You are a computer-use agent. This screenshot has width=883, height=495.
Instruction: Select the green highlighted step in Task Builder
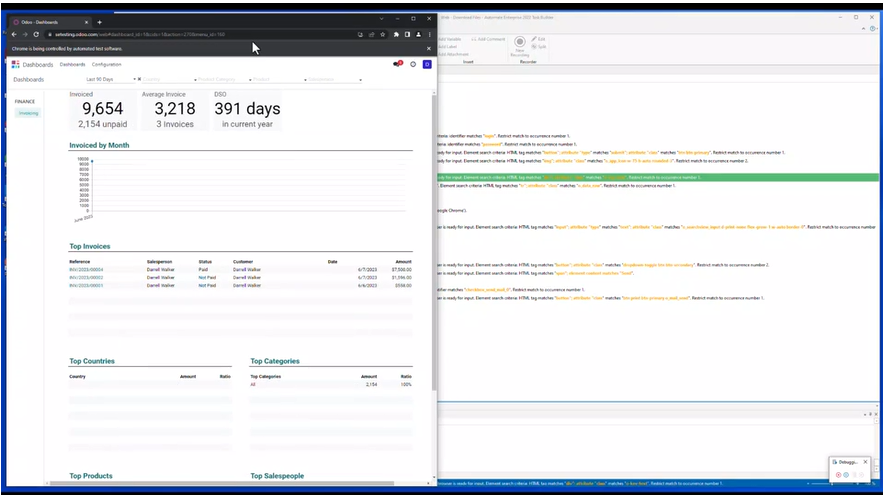(x=658, y=177)
